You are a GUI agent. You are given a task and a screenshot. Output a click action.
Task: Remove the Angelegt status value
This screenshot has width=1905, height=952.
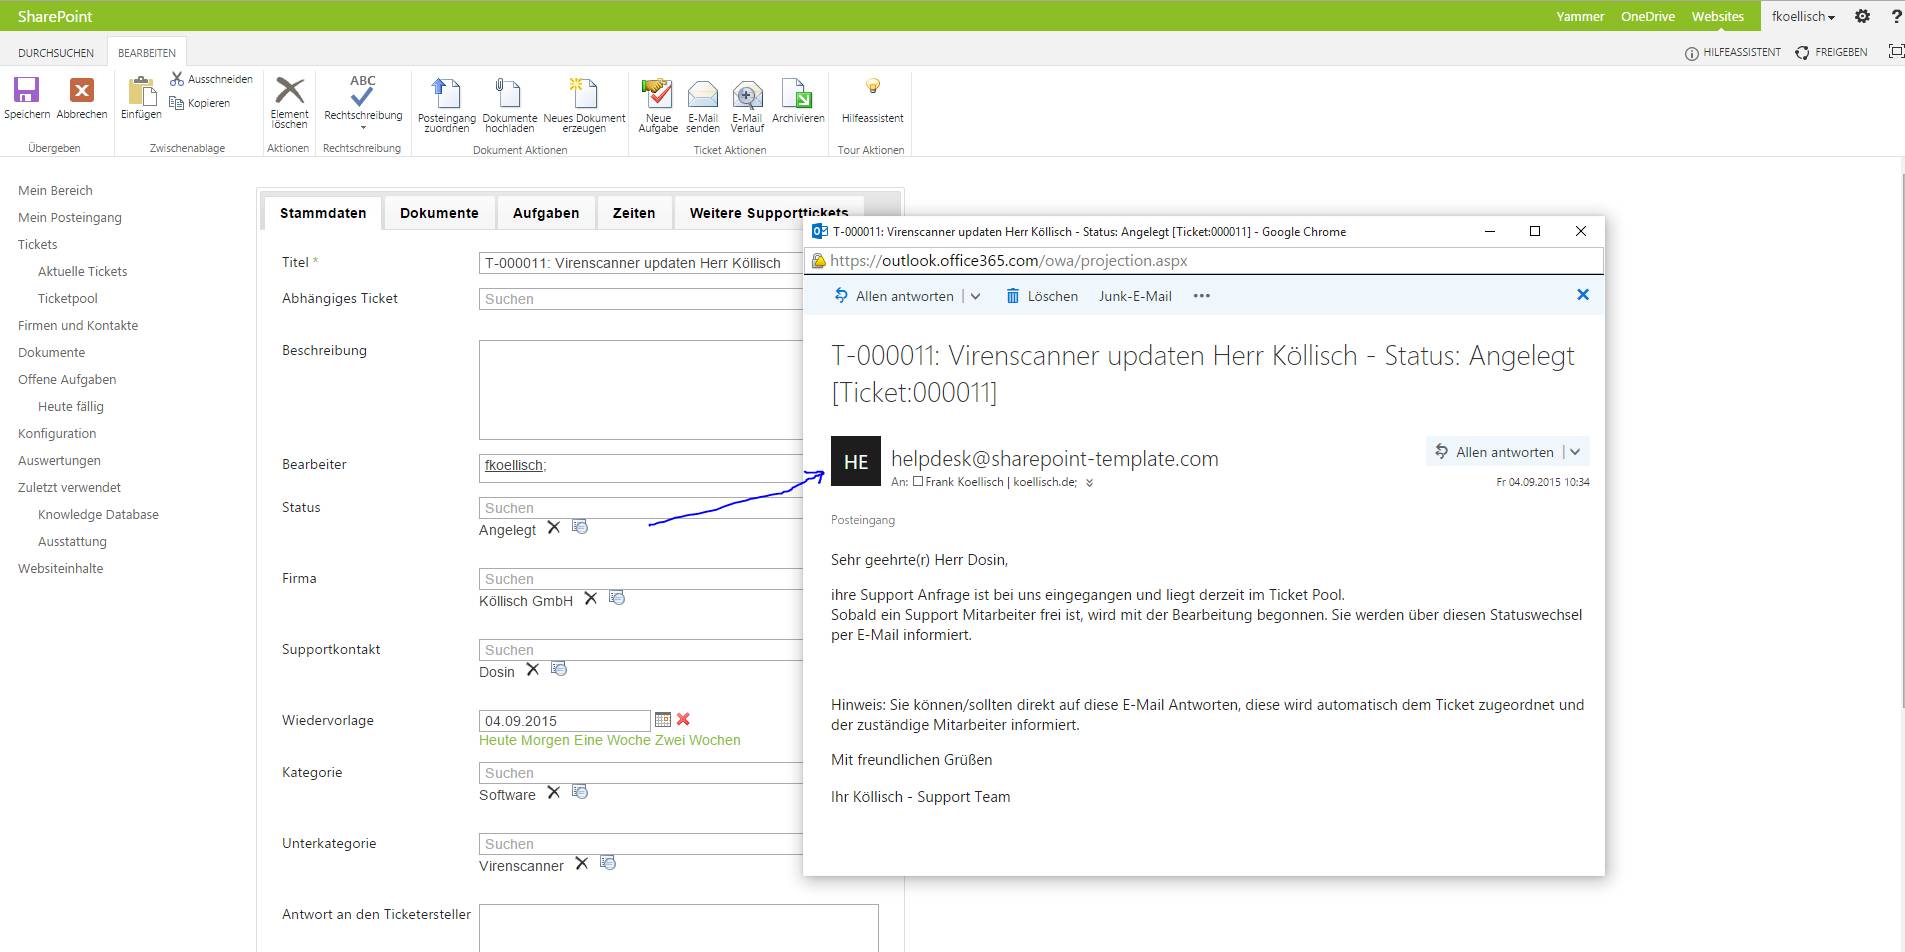[554, 527]
